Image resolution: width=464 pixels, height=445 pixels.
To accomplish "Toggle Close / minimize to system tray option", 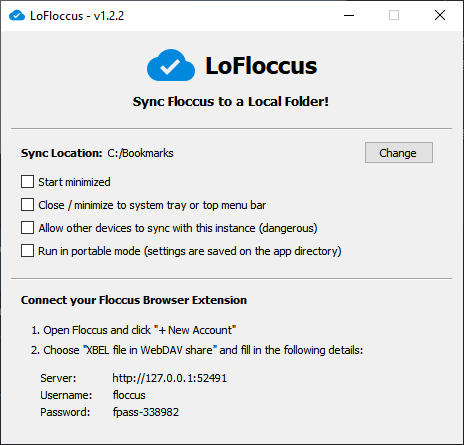I will point(27,205).
